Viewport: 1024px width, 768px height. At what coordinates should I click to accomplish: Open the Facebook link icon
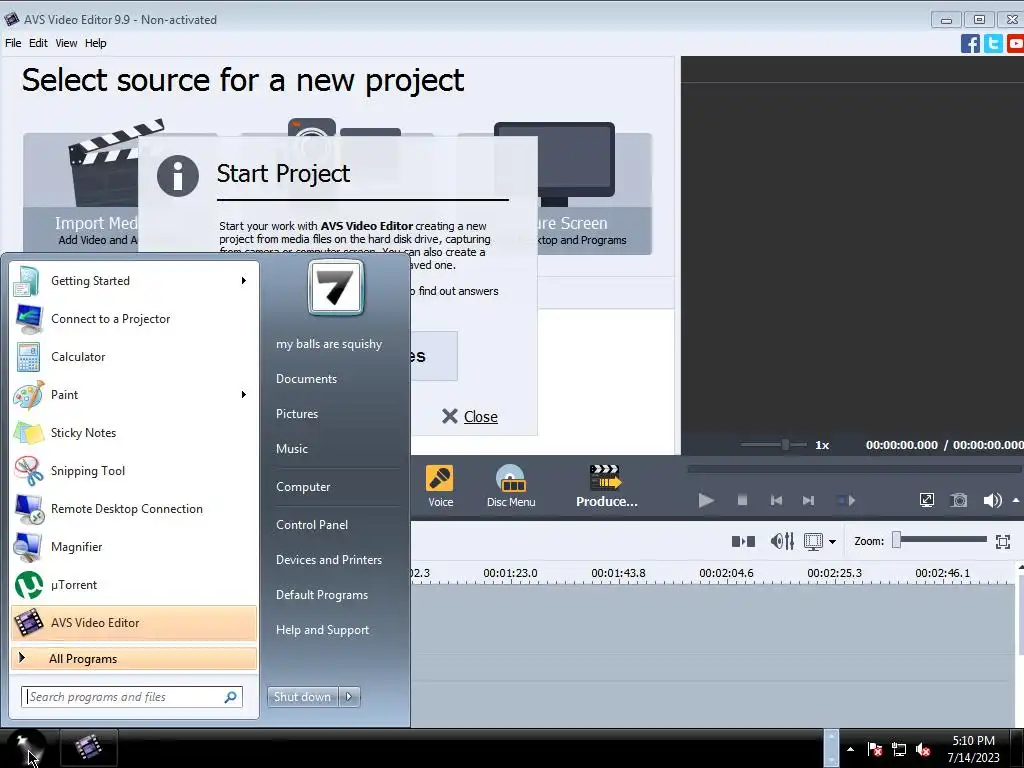tap(970, 44)
